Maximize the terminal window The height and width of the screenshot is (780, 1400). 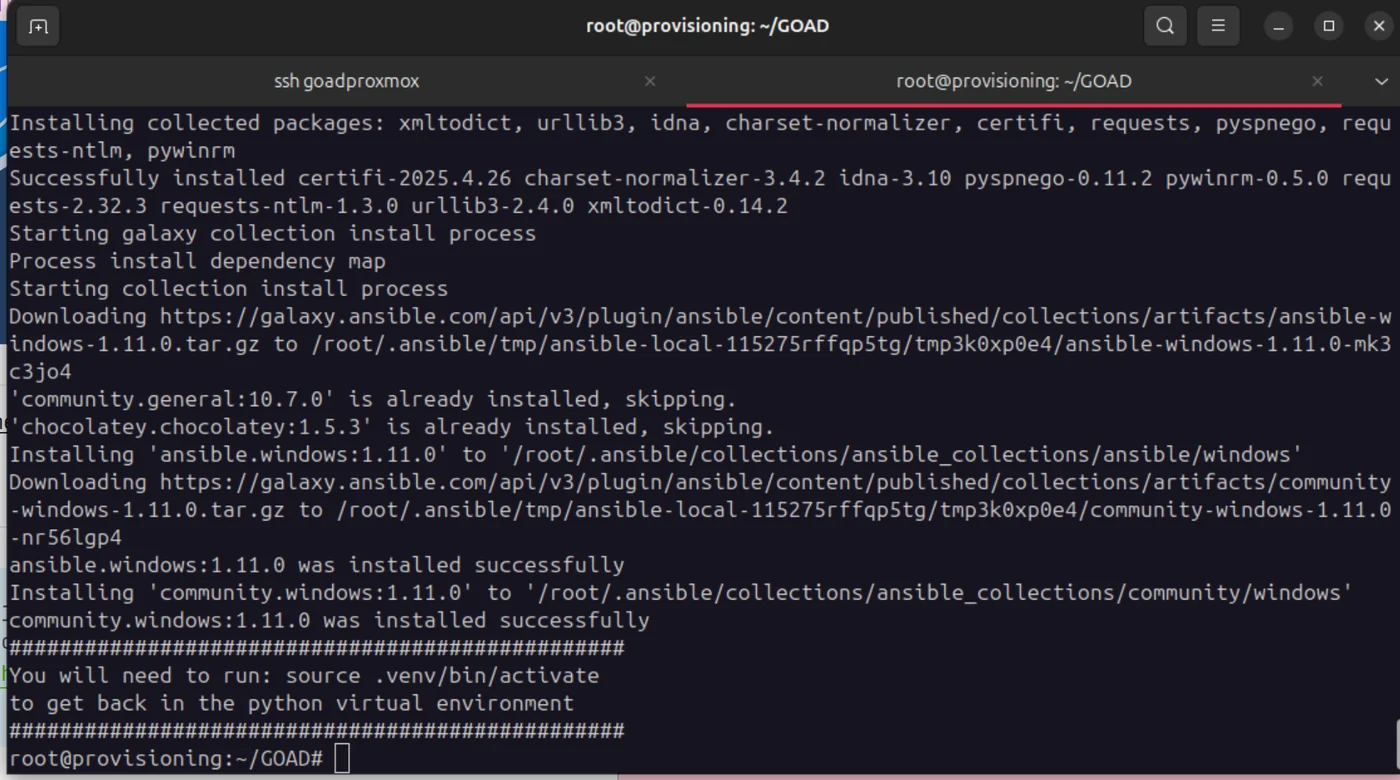[x=1329, y=26]
